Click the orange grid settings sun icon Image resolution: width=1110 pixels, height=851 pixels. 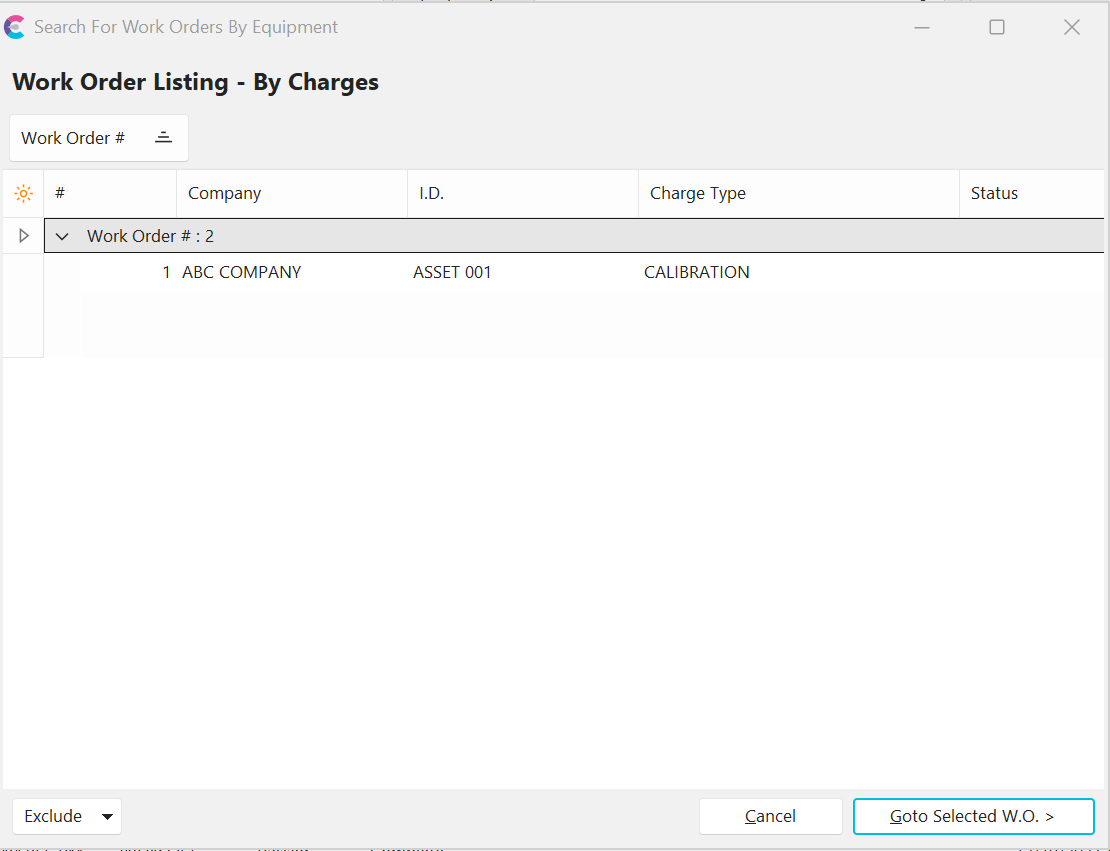(23, 193)
